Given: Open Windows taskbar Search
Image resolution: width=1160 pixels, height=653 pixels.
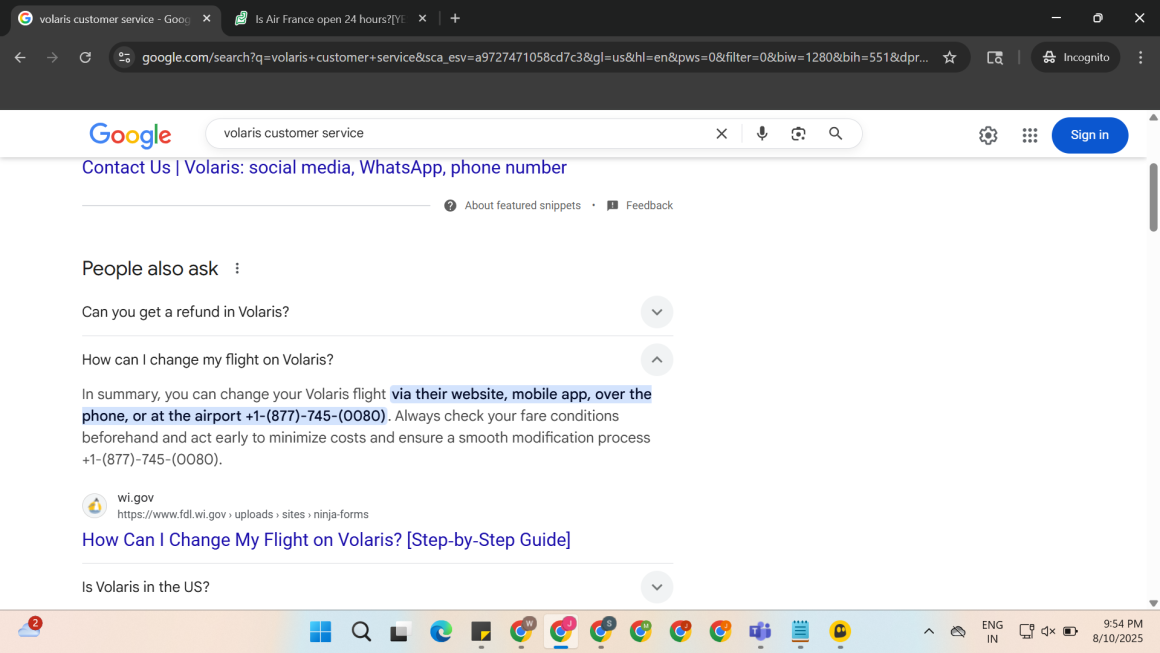Looking at the screenshot, I should 361,632.
